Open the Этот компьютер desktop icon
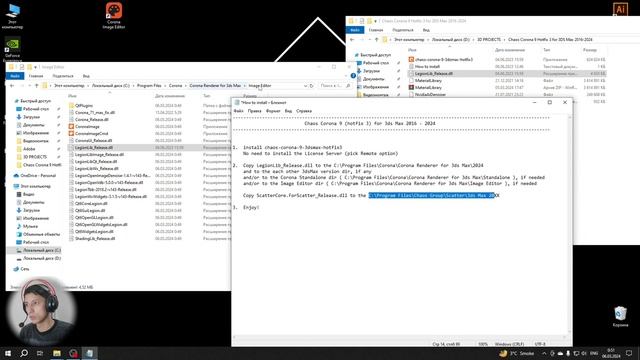Screen dimensions: 640x360 click(x=12, y=16)
